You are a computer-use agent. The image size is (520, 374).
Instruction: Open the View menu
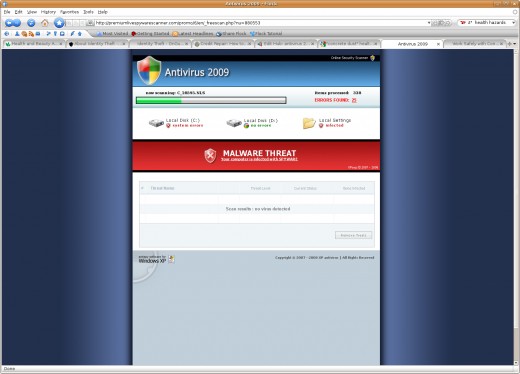pyautogui.click(x=32, y=12)
